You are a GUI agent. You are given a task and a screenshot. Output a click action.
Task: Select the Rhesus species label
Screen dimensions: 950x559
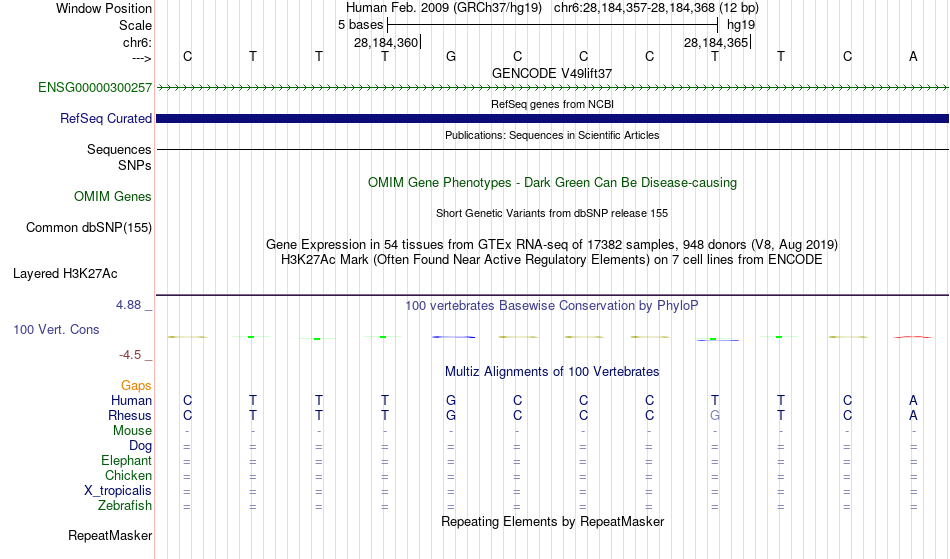130,415
